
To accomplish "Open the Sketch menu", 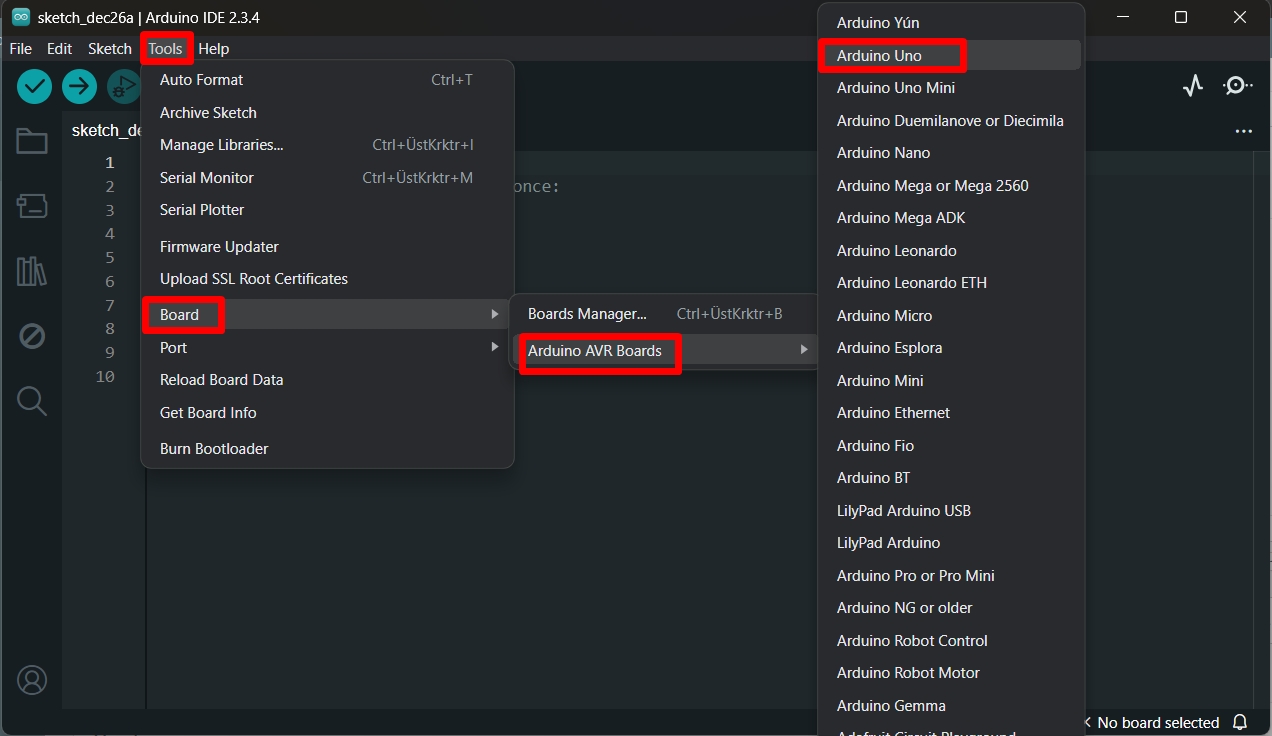I will [x=110, y=49].
